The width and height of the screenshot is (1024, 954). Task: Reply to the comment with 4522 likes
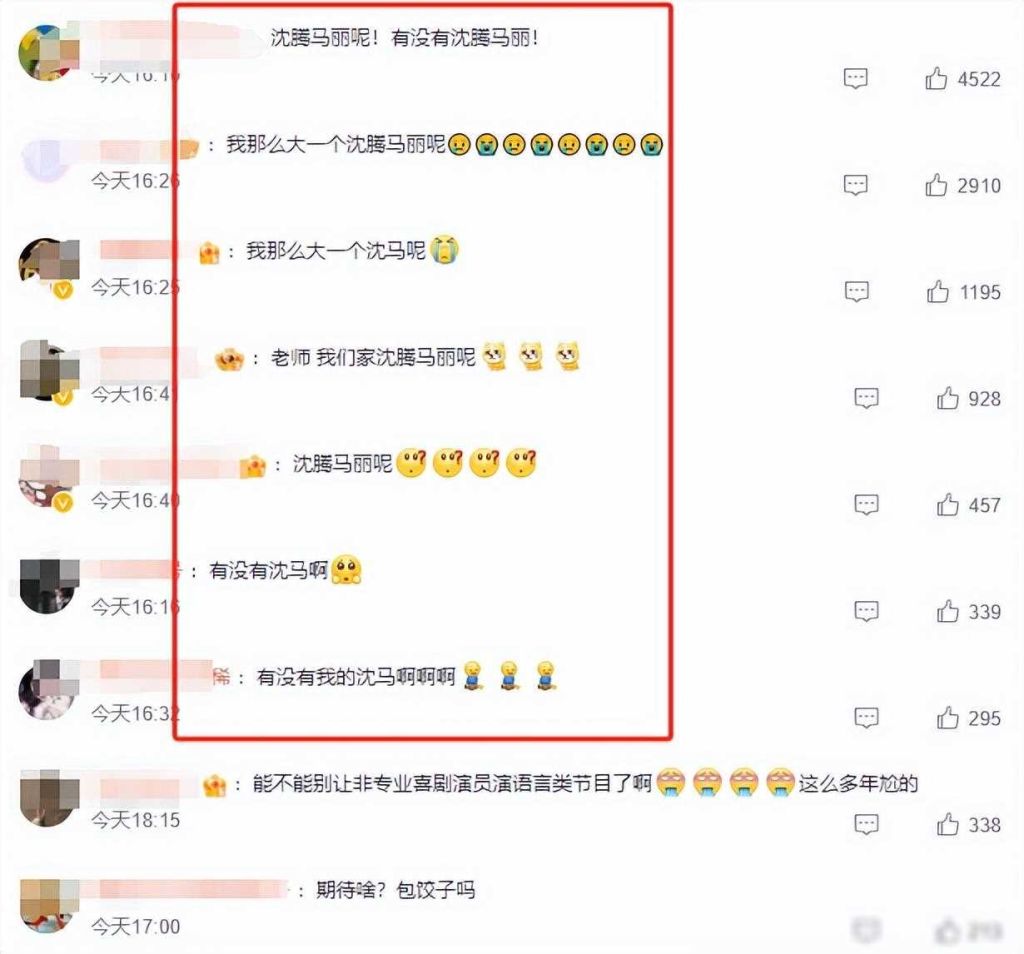click(856, 78)
